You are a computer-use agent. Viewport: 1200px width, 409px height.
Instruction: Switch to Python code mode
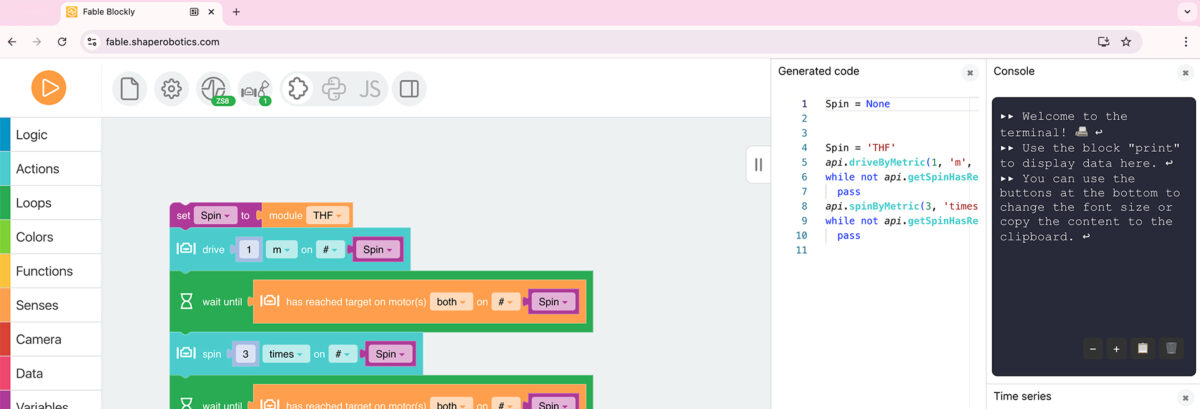(334, 89)
